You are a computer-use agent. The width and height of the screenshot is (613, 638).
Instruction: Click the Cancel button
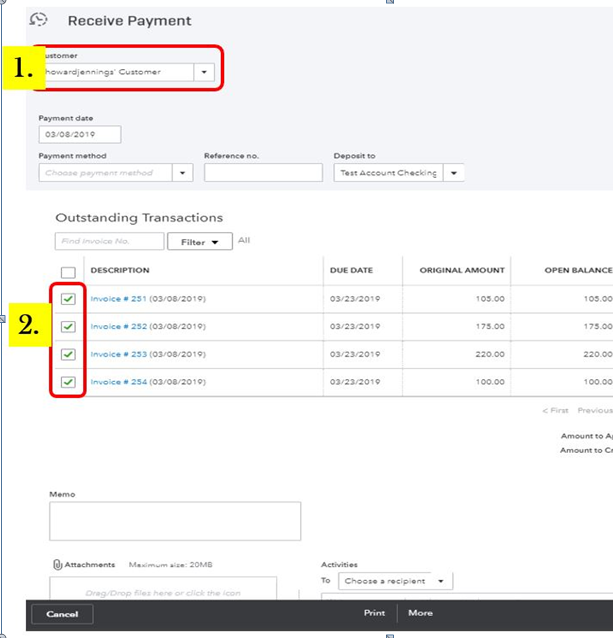62,614
